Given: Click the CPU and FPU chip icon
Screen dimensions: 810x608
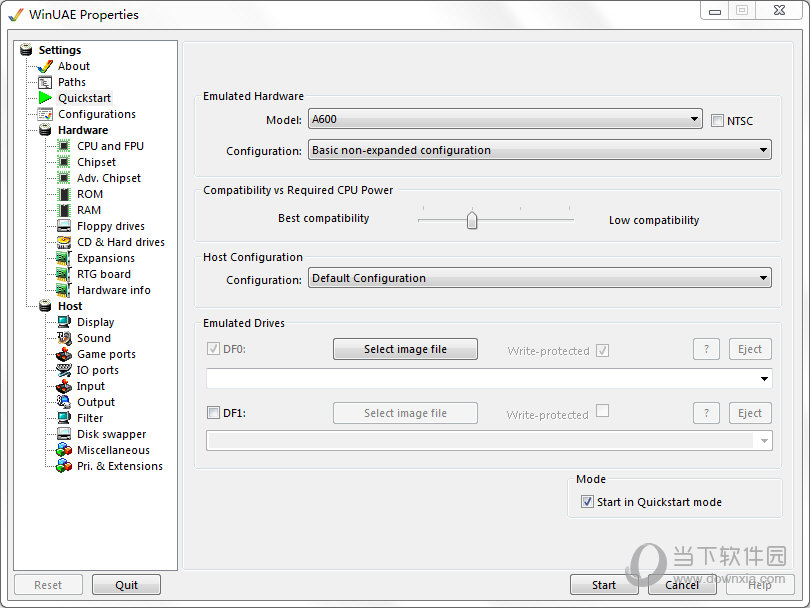Looking at the screenshot, I should (x=64, y=146).
